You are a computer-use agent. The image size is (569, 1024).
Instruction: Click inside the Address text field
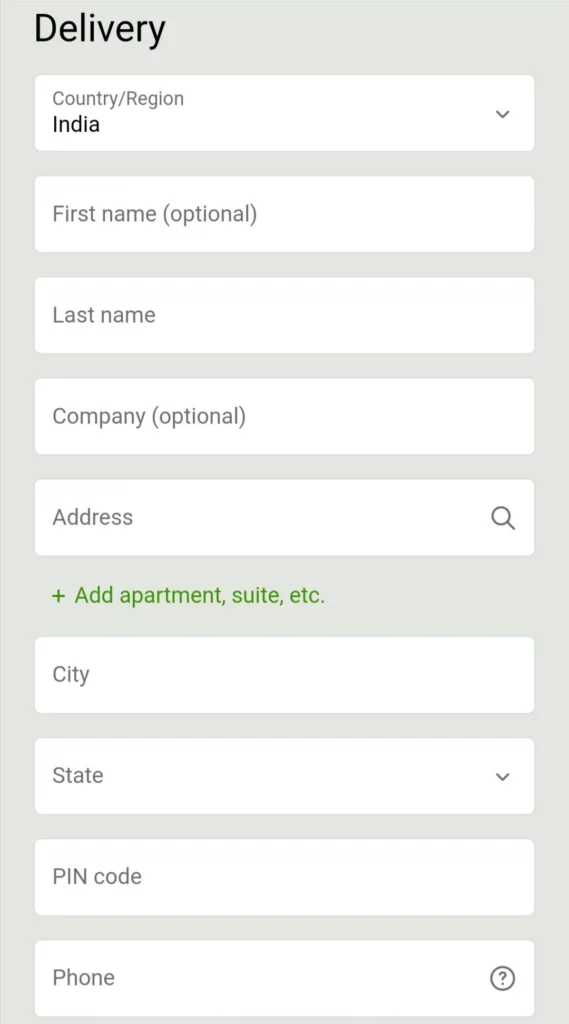coord(284,517)
